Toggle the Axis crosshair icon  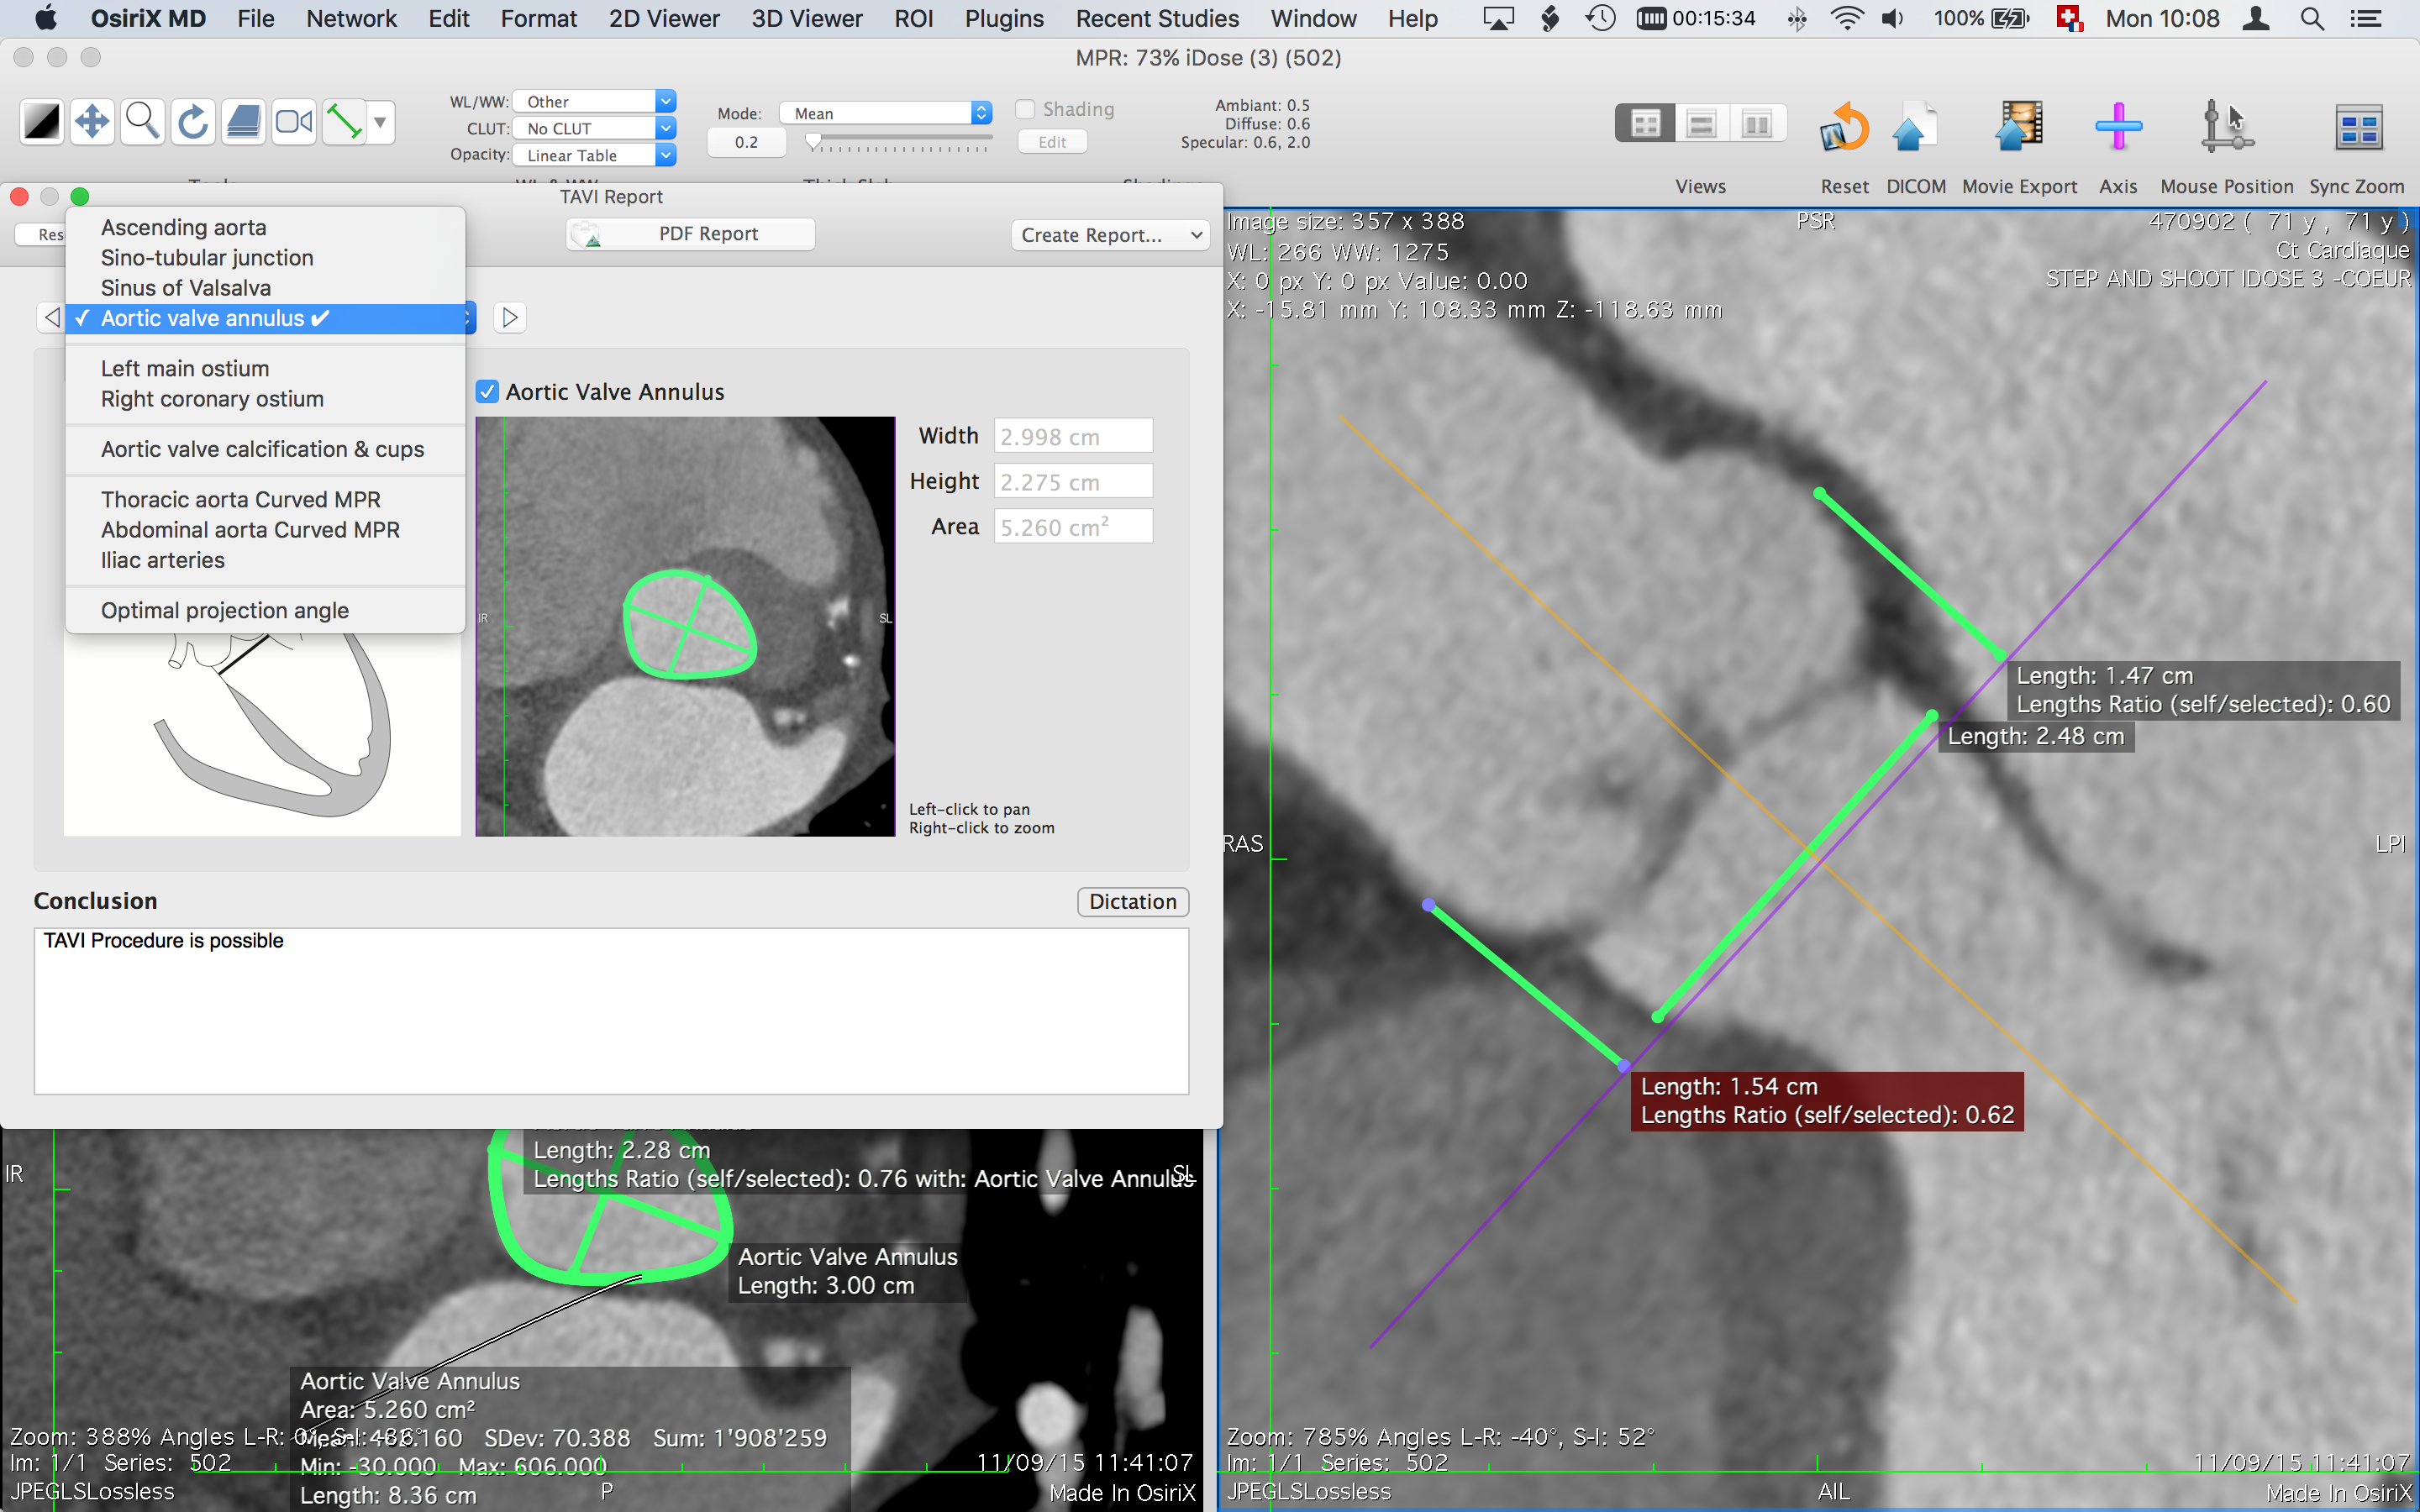2118,127
